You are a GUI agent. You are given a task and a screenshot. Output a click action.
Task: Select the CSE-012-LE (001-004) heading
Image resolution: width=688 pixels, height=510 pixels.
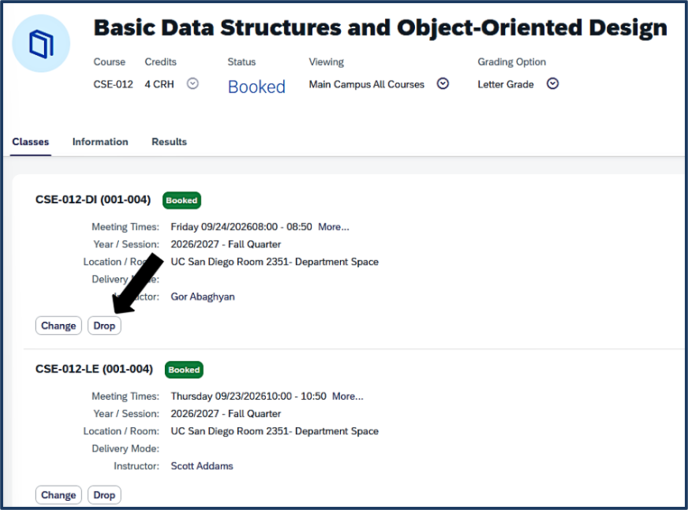(x=94, y=369)
